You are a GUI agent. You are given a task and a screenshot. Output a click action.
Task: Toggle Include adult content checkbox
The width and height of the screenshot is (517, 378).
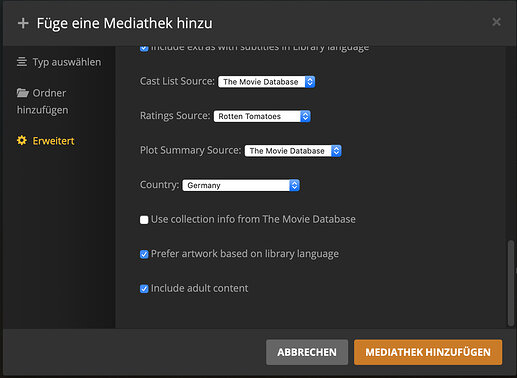pyautogui.click(x=144, y=289)
